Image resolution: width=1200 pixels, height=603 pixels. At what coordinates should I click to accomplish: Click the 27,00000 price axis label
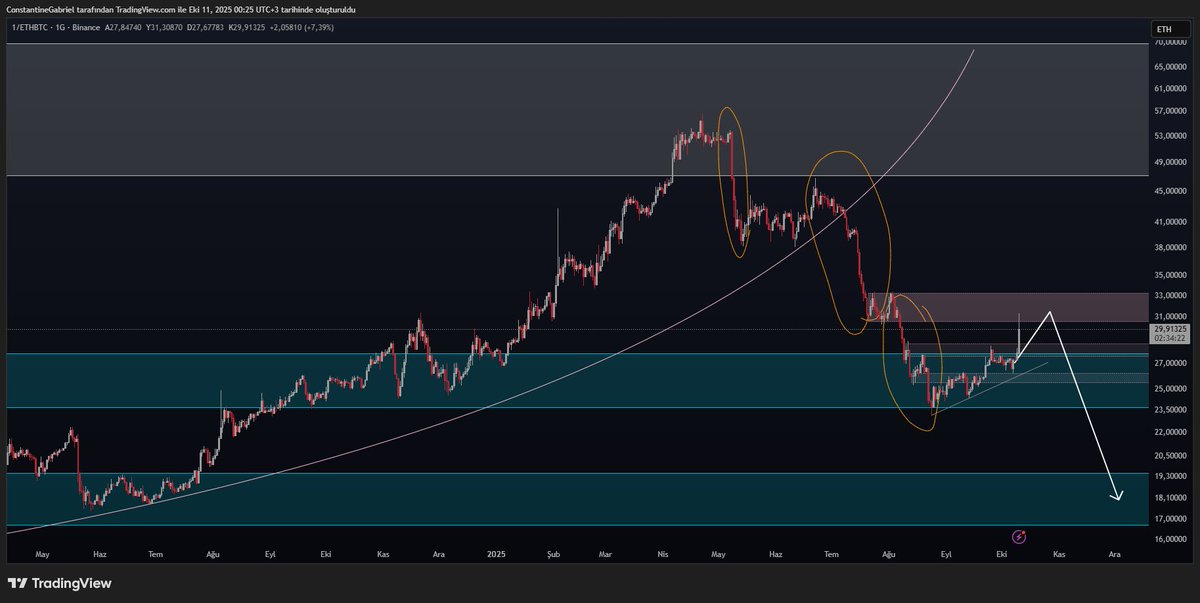(x=1170, y=363)
